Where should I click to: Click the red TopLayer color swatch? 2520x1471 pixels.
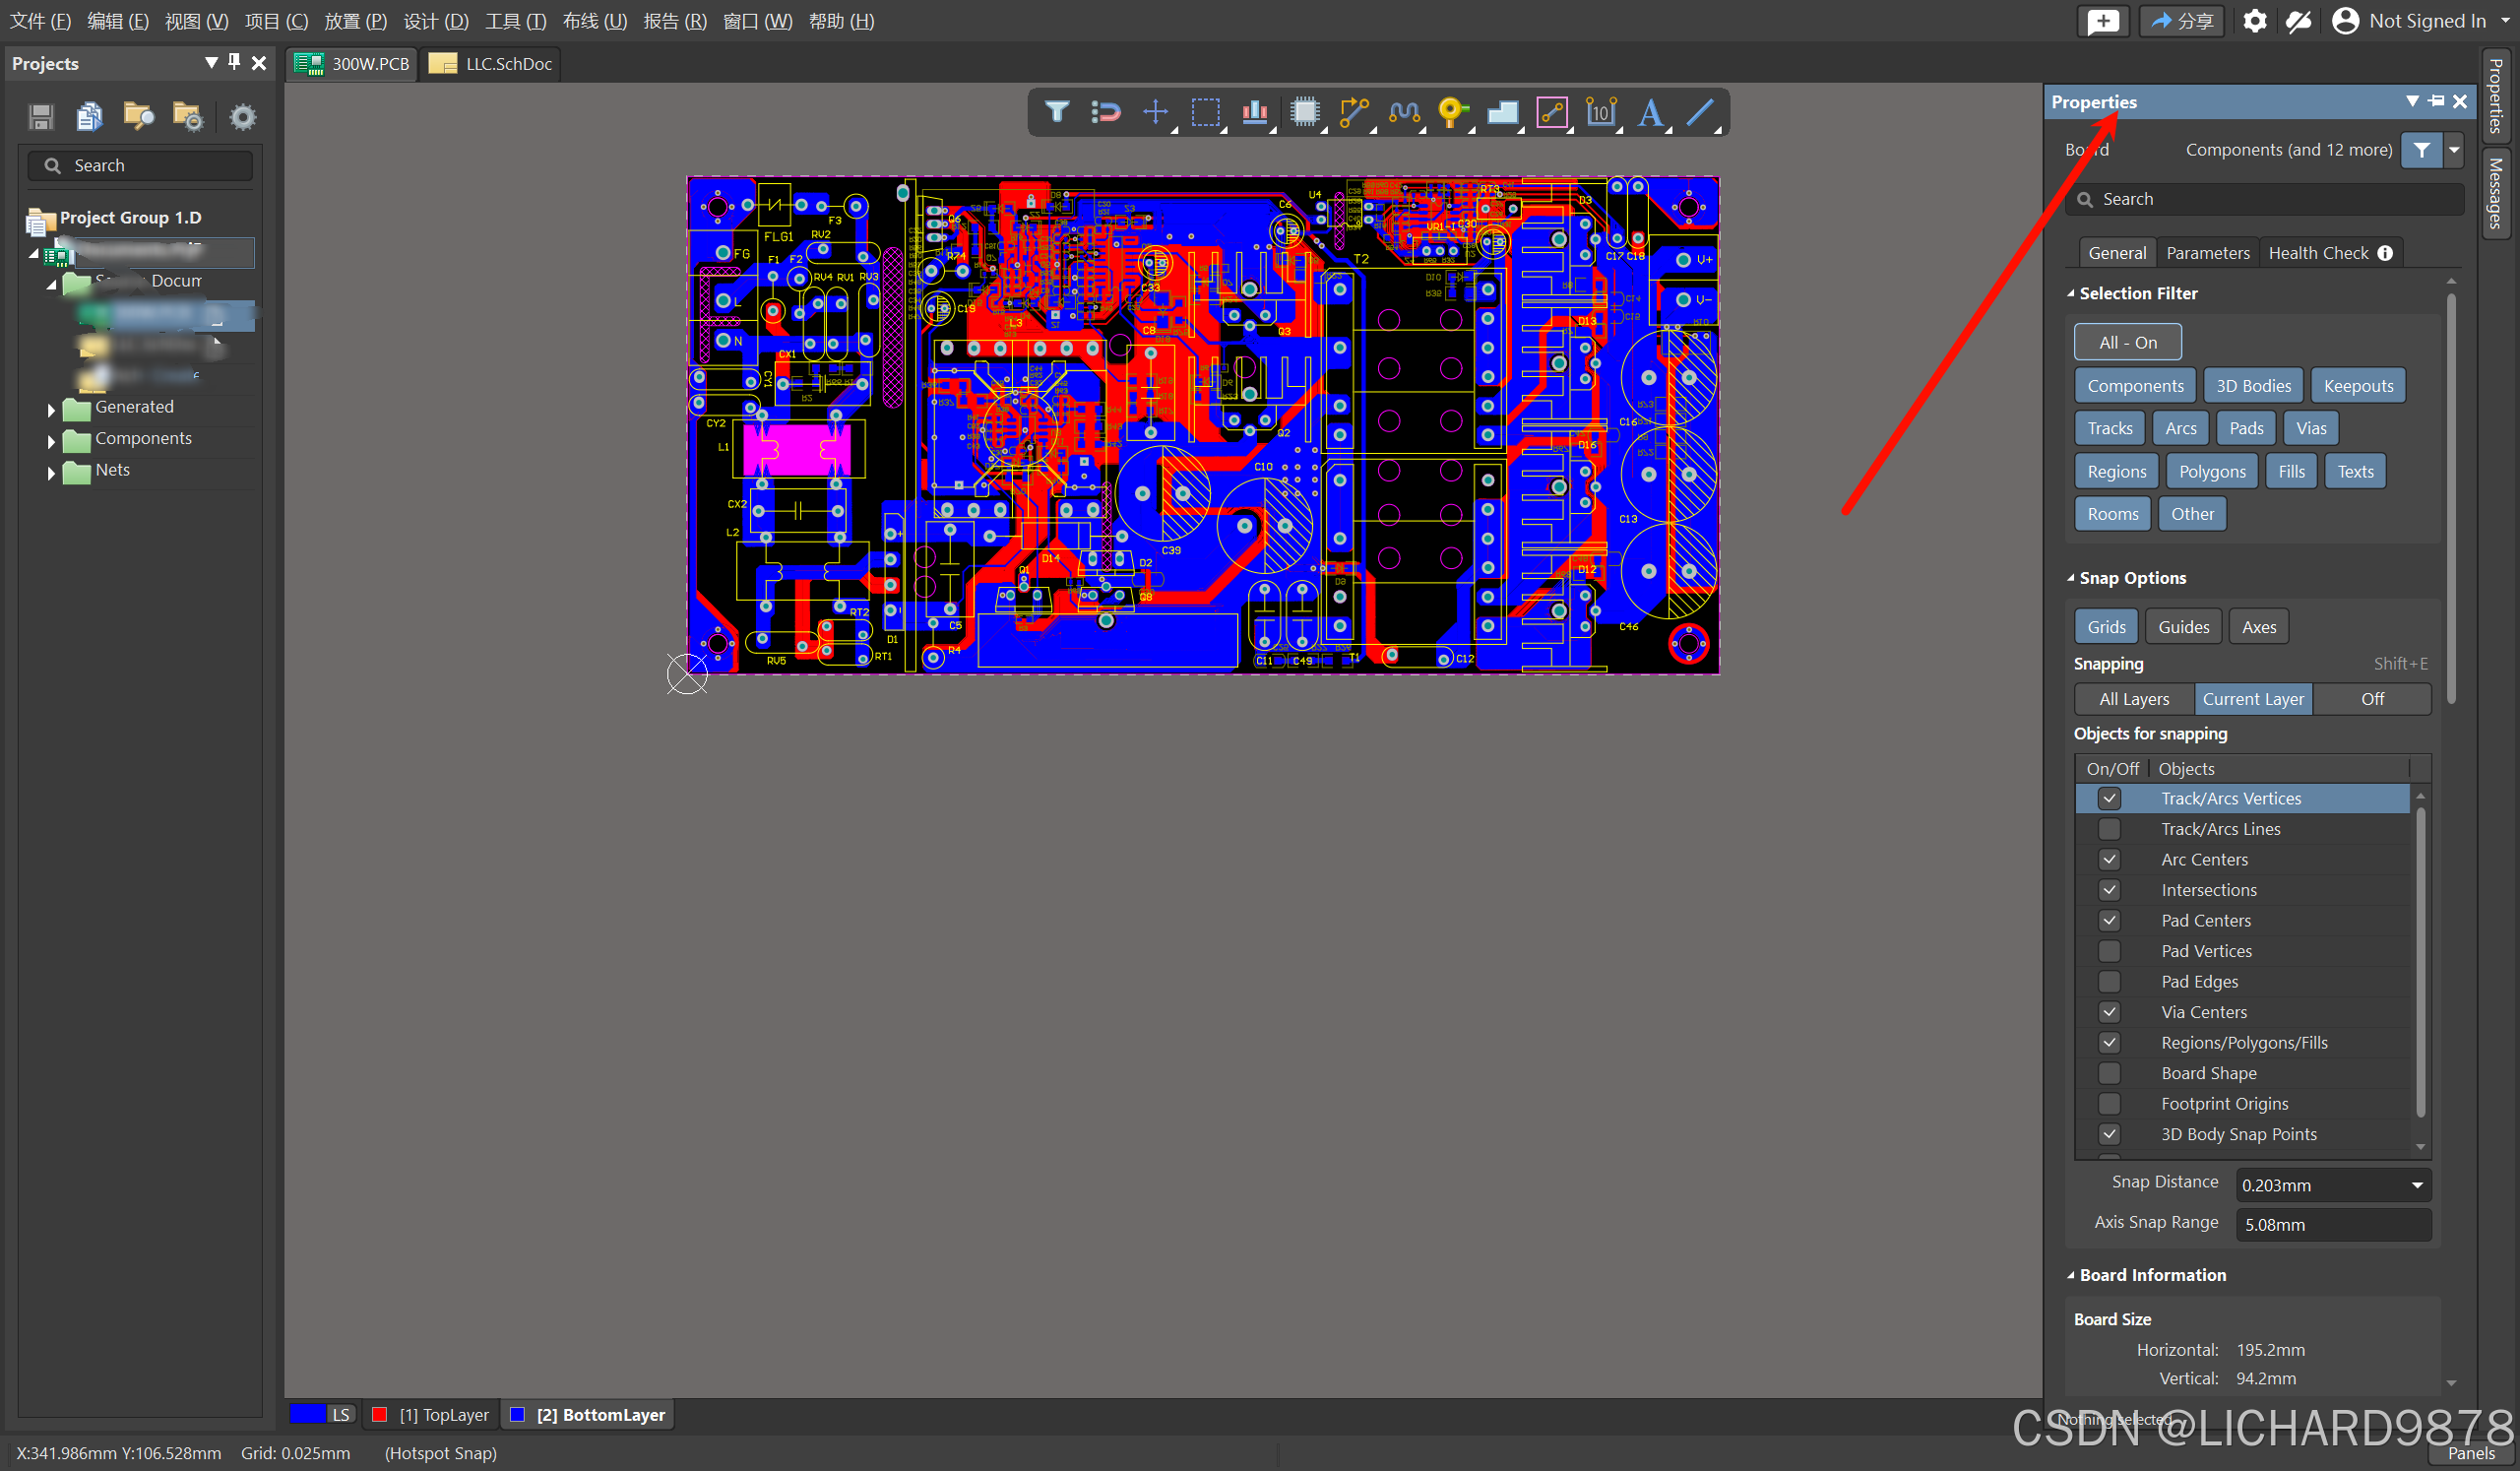[379, 1415]
